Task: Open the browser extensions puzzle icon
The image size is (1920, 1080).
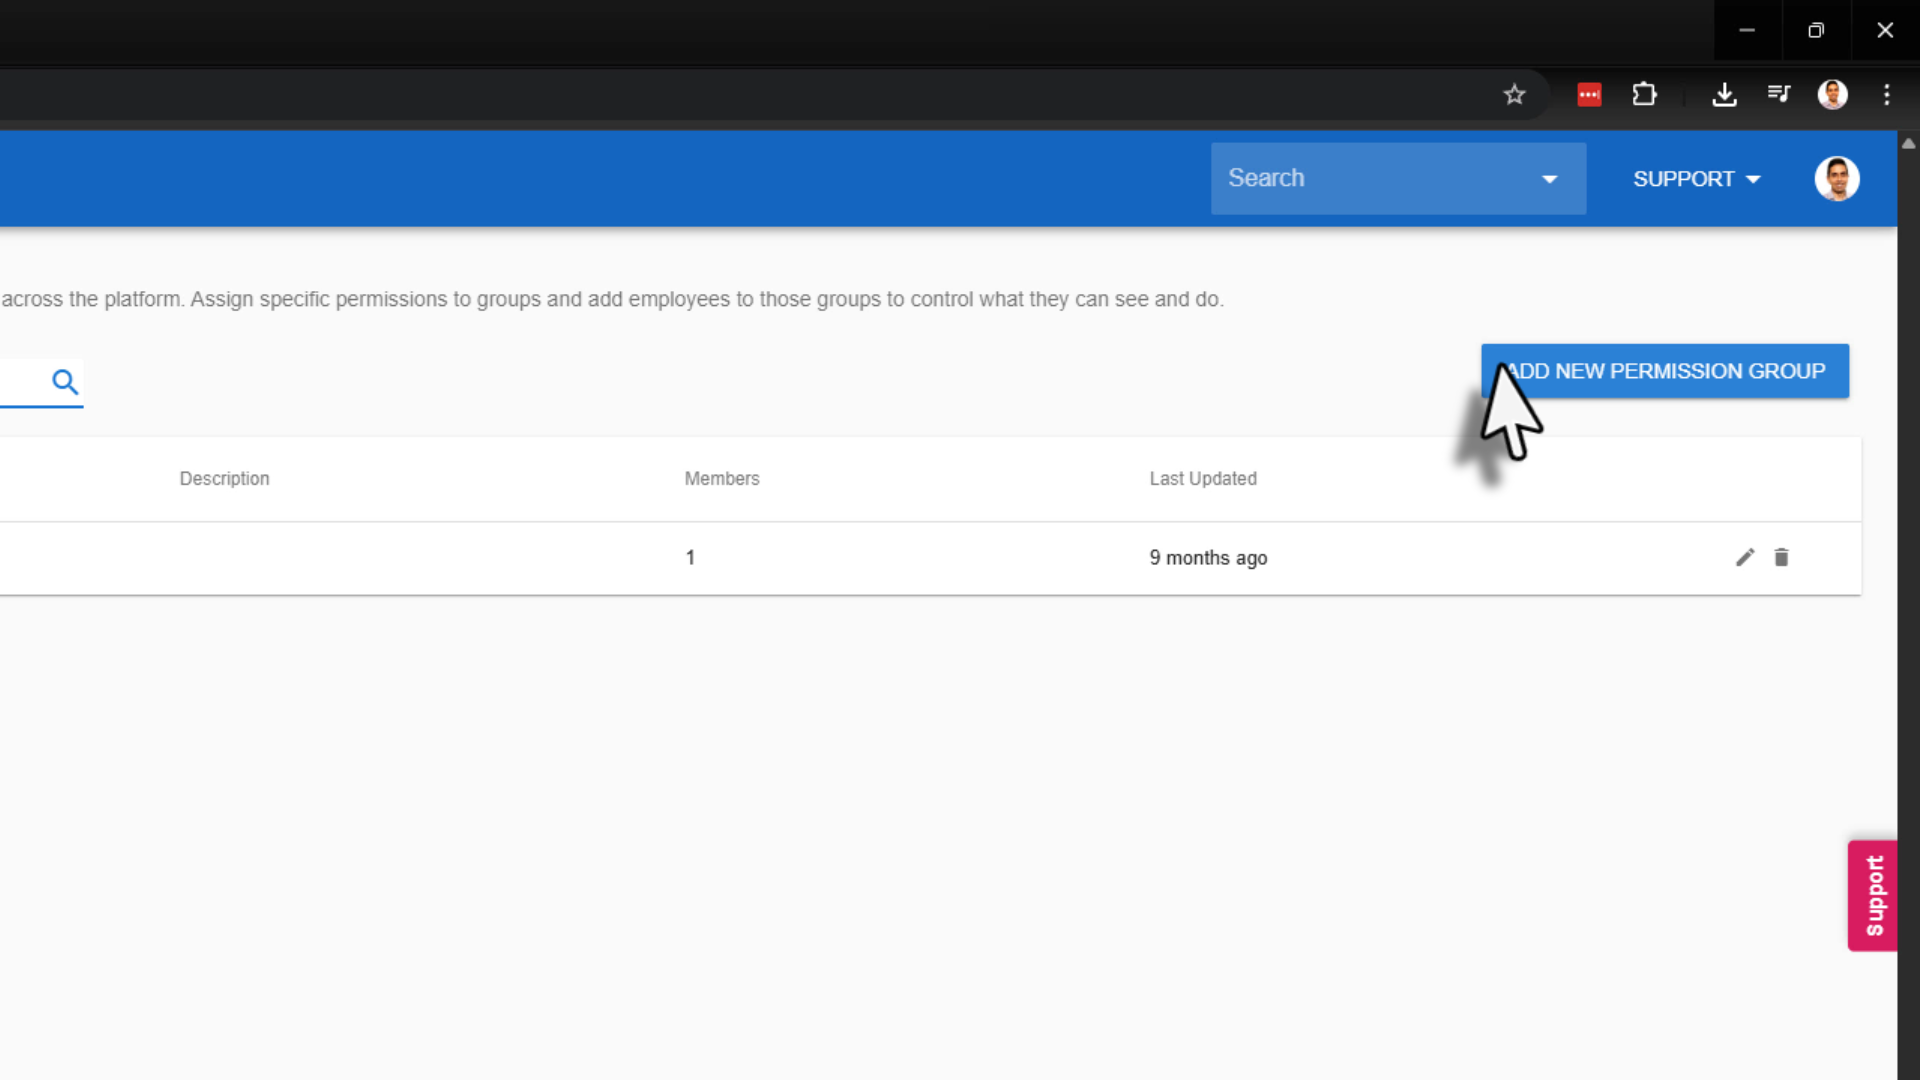Action: point(1644,95)
